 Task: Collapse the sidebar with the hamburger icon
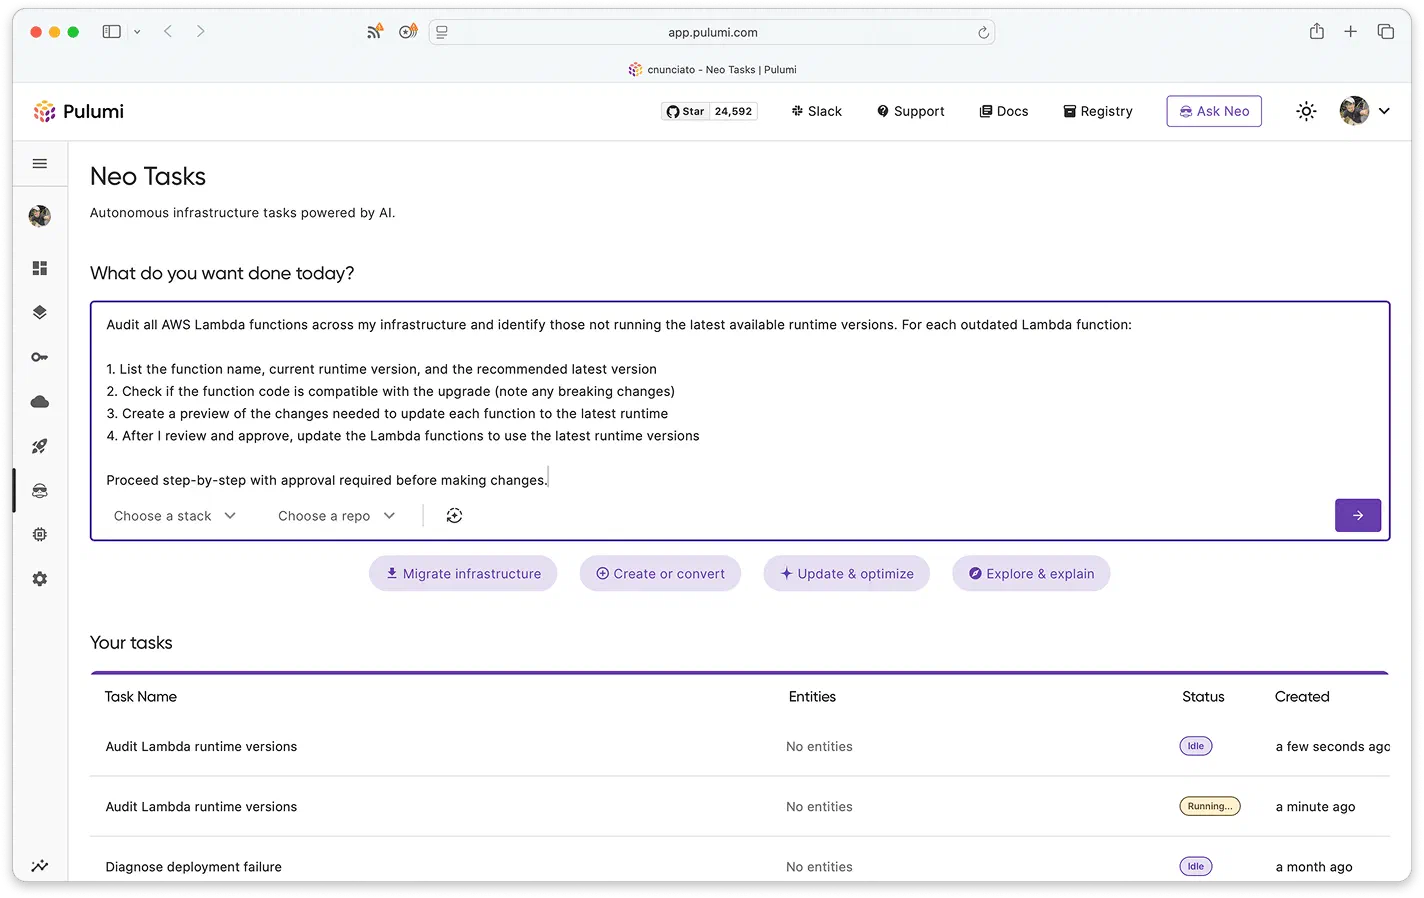pos(39,163)
